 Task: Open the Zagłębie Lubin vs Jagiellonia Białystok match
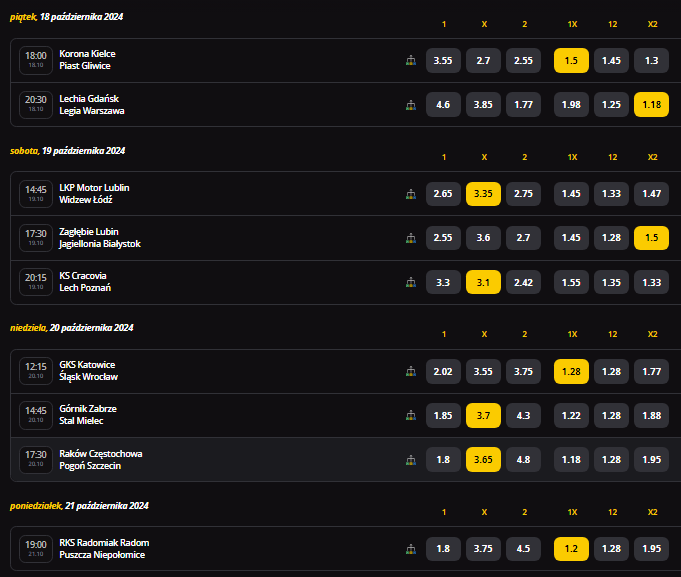click(100, 238)
